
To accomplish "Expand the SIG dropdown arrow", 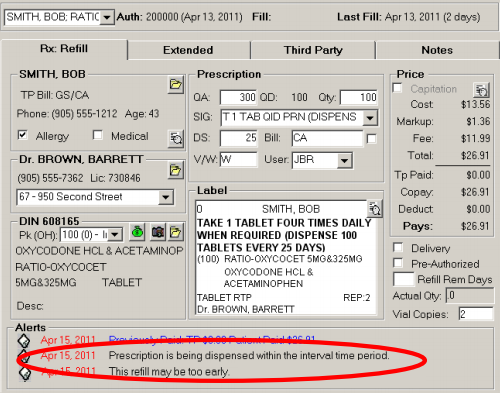I will point(370,118).
